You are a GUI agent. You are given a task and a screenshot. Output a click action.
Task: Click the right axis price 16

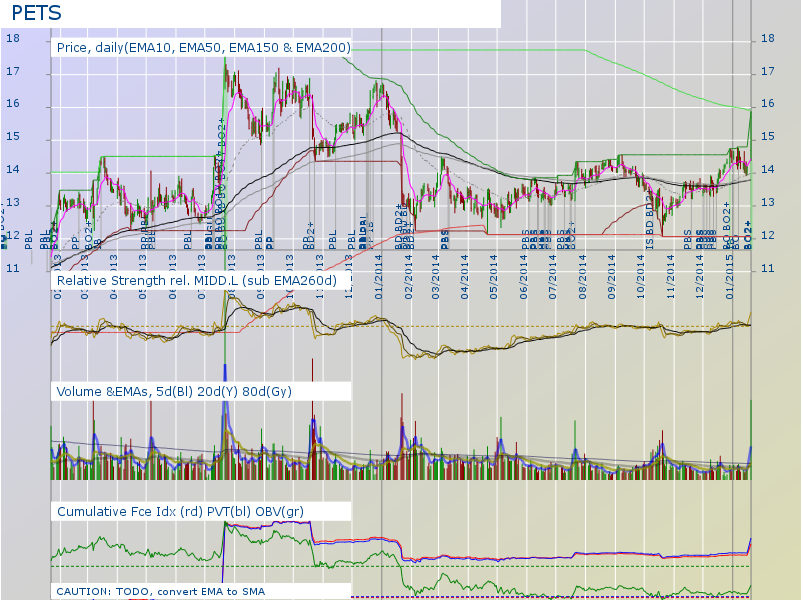(768, 103)
